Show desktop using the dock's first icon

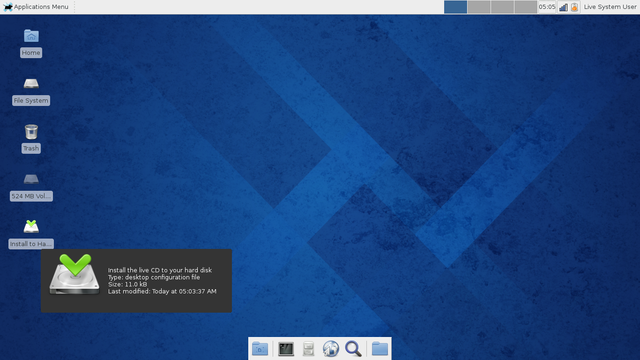(260, 349)
